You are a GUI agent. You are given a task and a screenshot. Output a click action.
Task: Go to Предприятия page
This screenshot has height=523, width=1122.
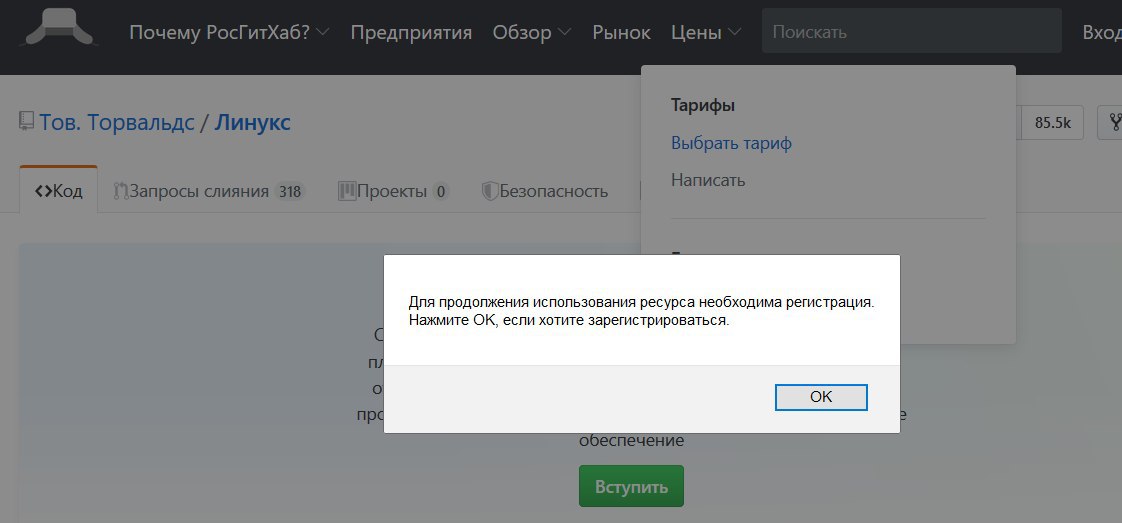coord(411,32)
